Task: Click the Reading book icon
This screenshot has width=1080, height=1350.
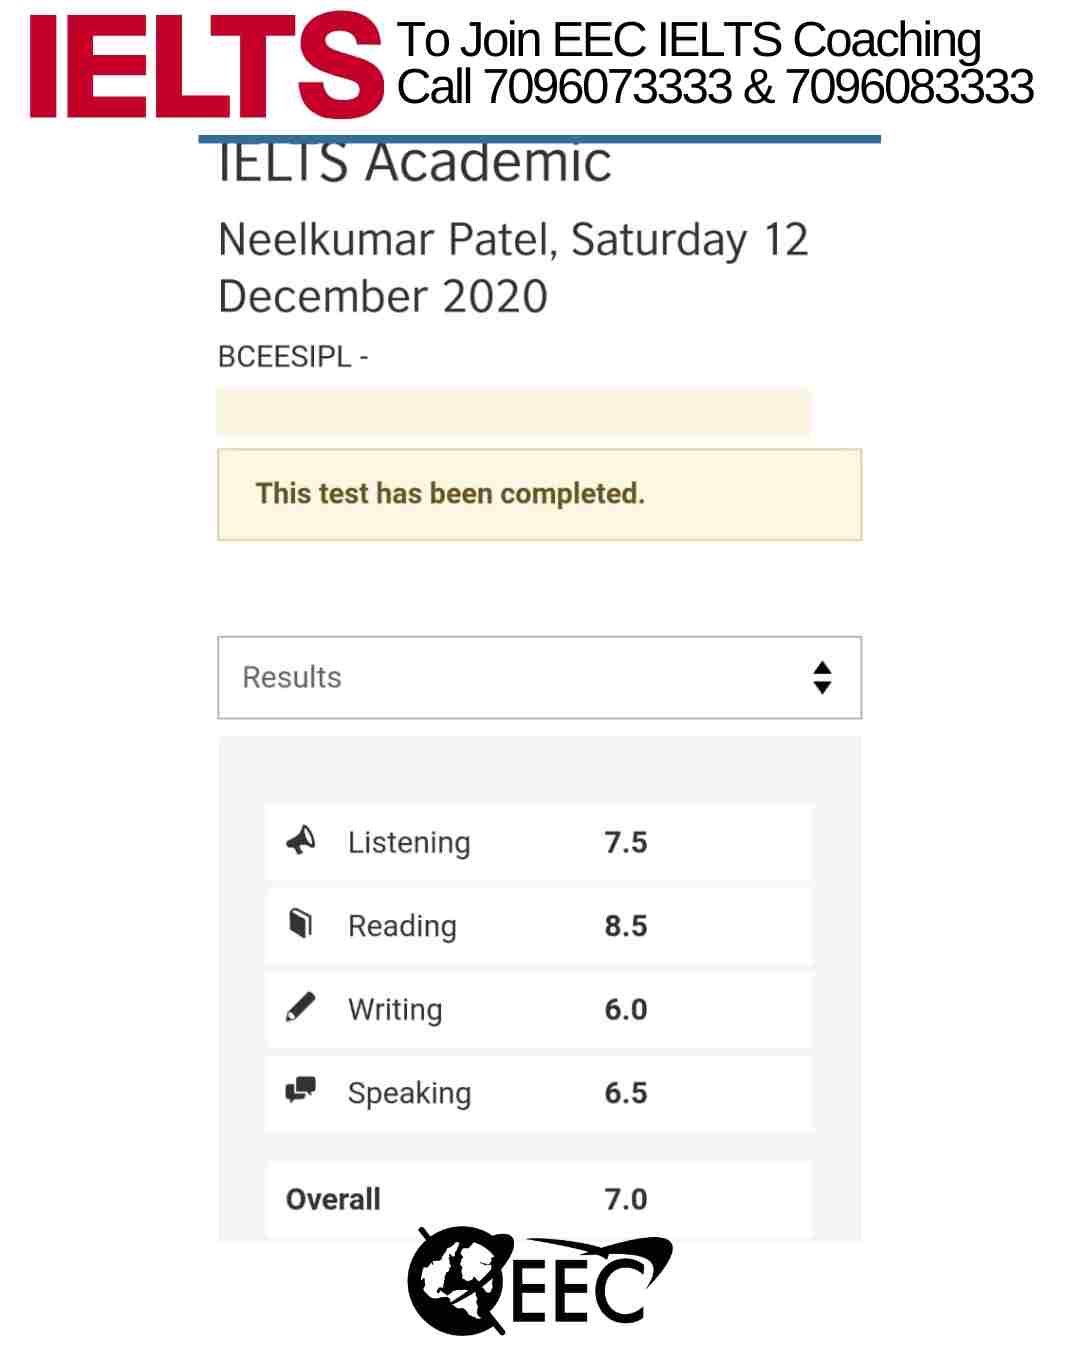Action: (300, 924)
